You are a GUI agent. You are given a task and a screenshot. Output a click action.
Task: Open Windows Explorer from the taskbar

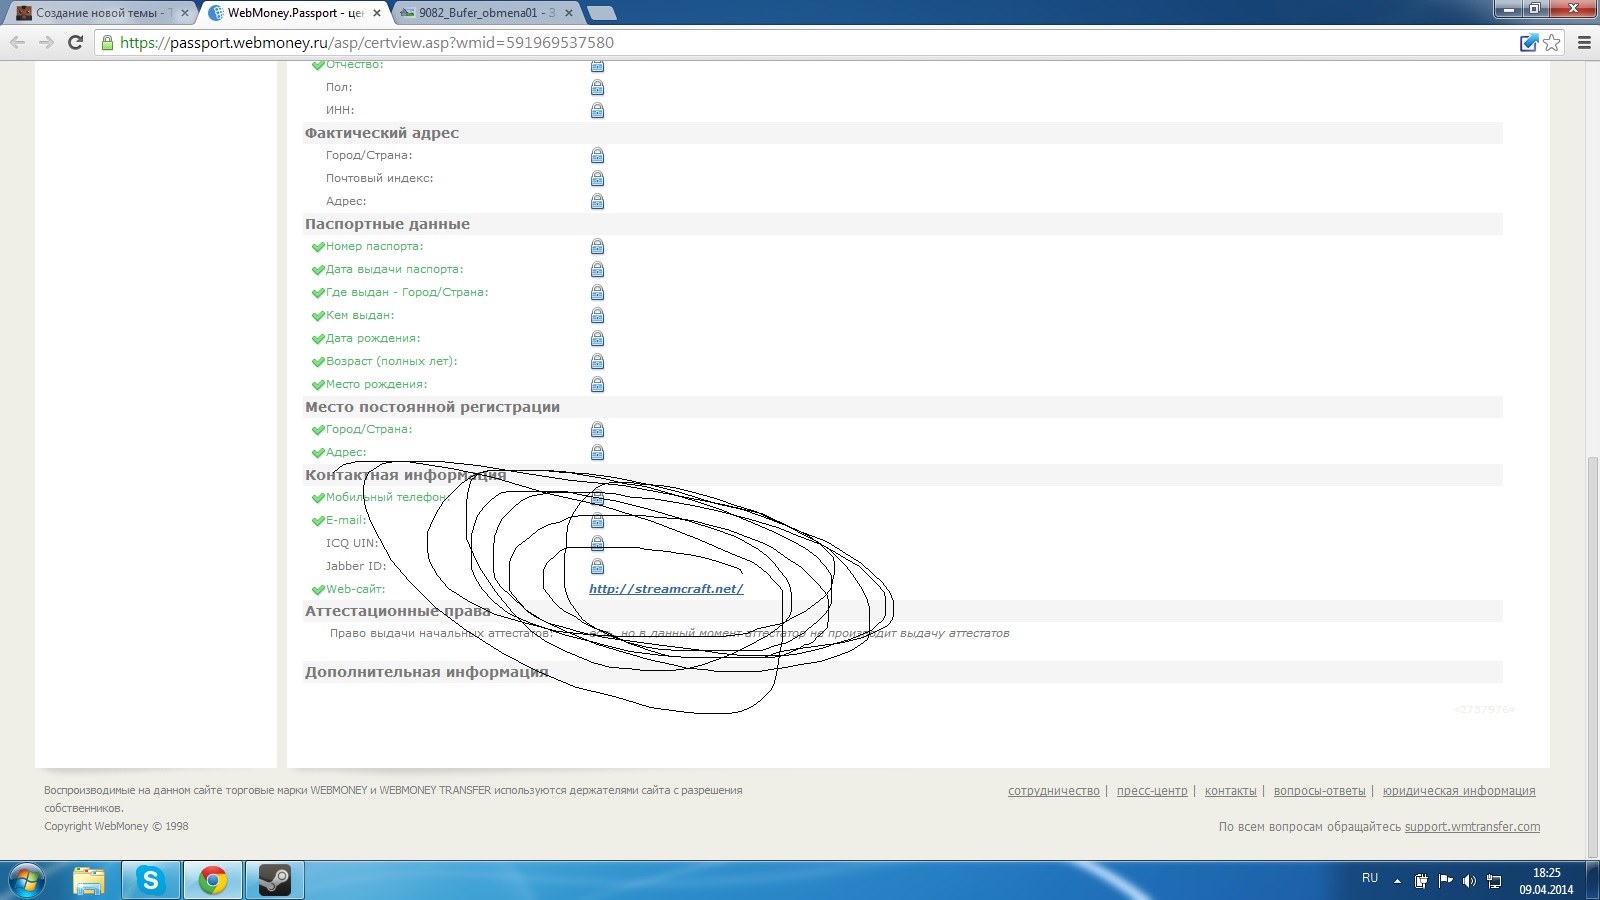click(88, 880)
